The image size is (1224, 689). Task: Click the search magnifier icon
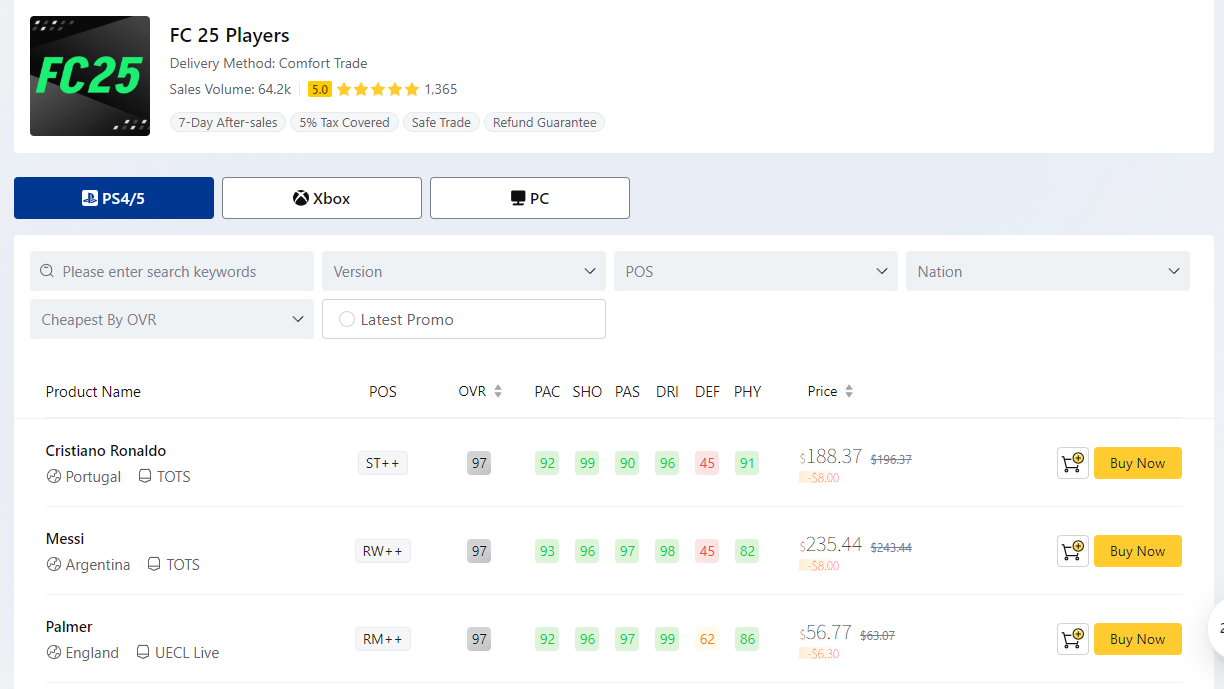[x=47, y=271]
